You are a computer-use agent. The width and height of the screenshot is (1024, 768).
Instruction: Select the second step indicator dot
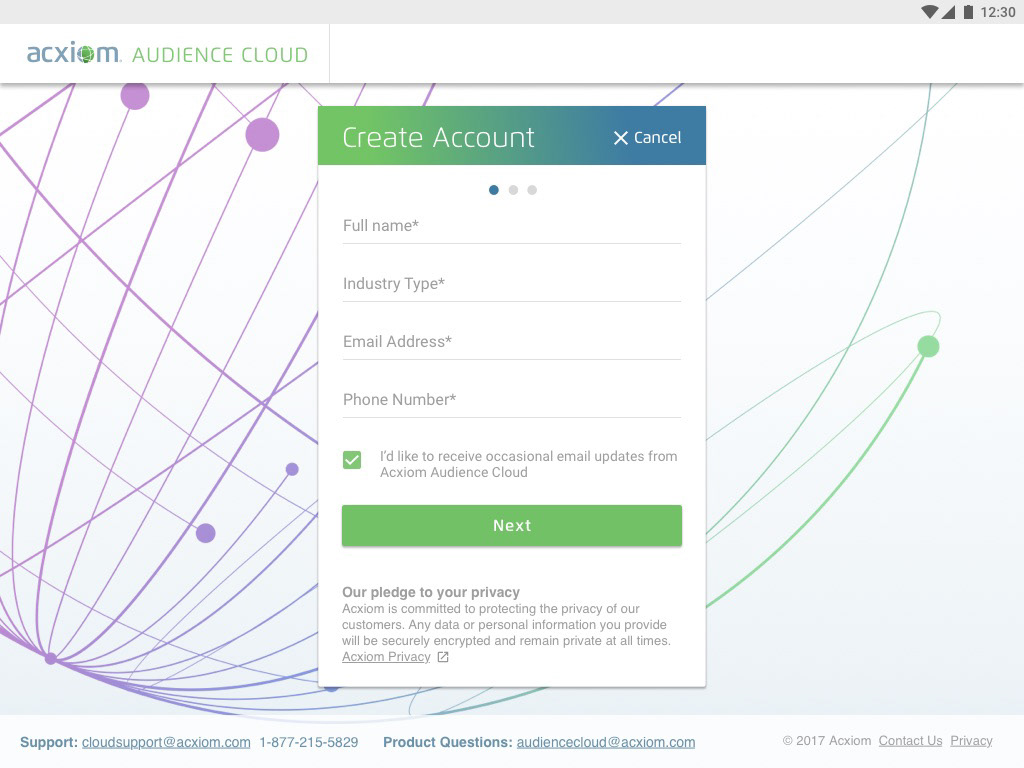pyautogui.click(x=513, y=190)
